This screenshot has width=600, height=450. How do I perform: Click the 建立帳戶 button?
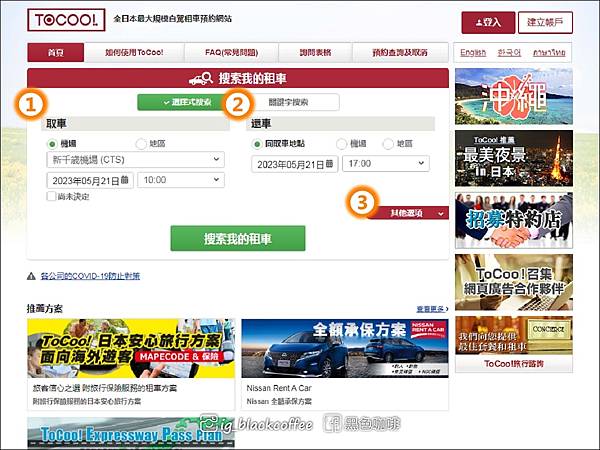[545, 23]
